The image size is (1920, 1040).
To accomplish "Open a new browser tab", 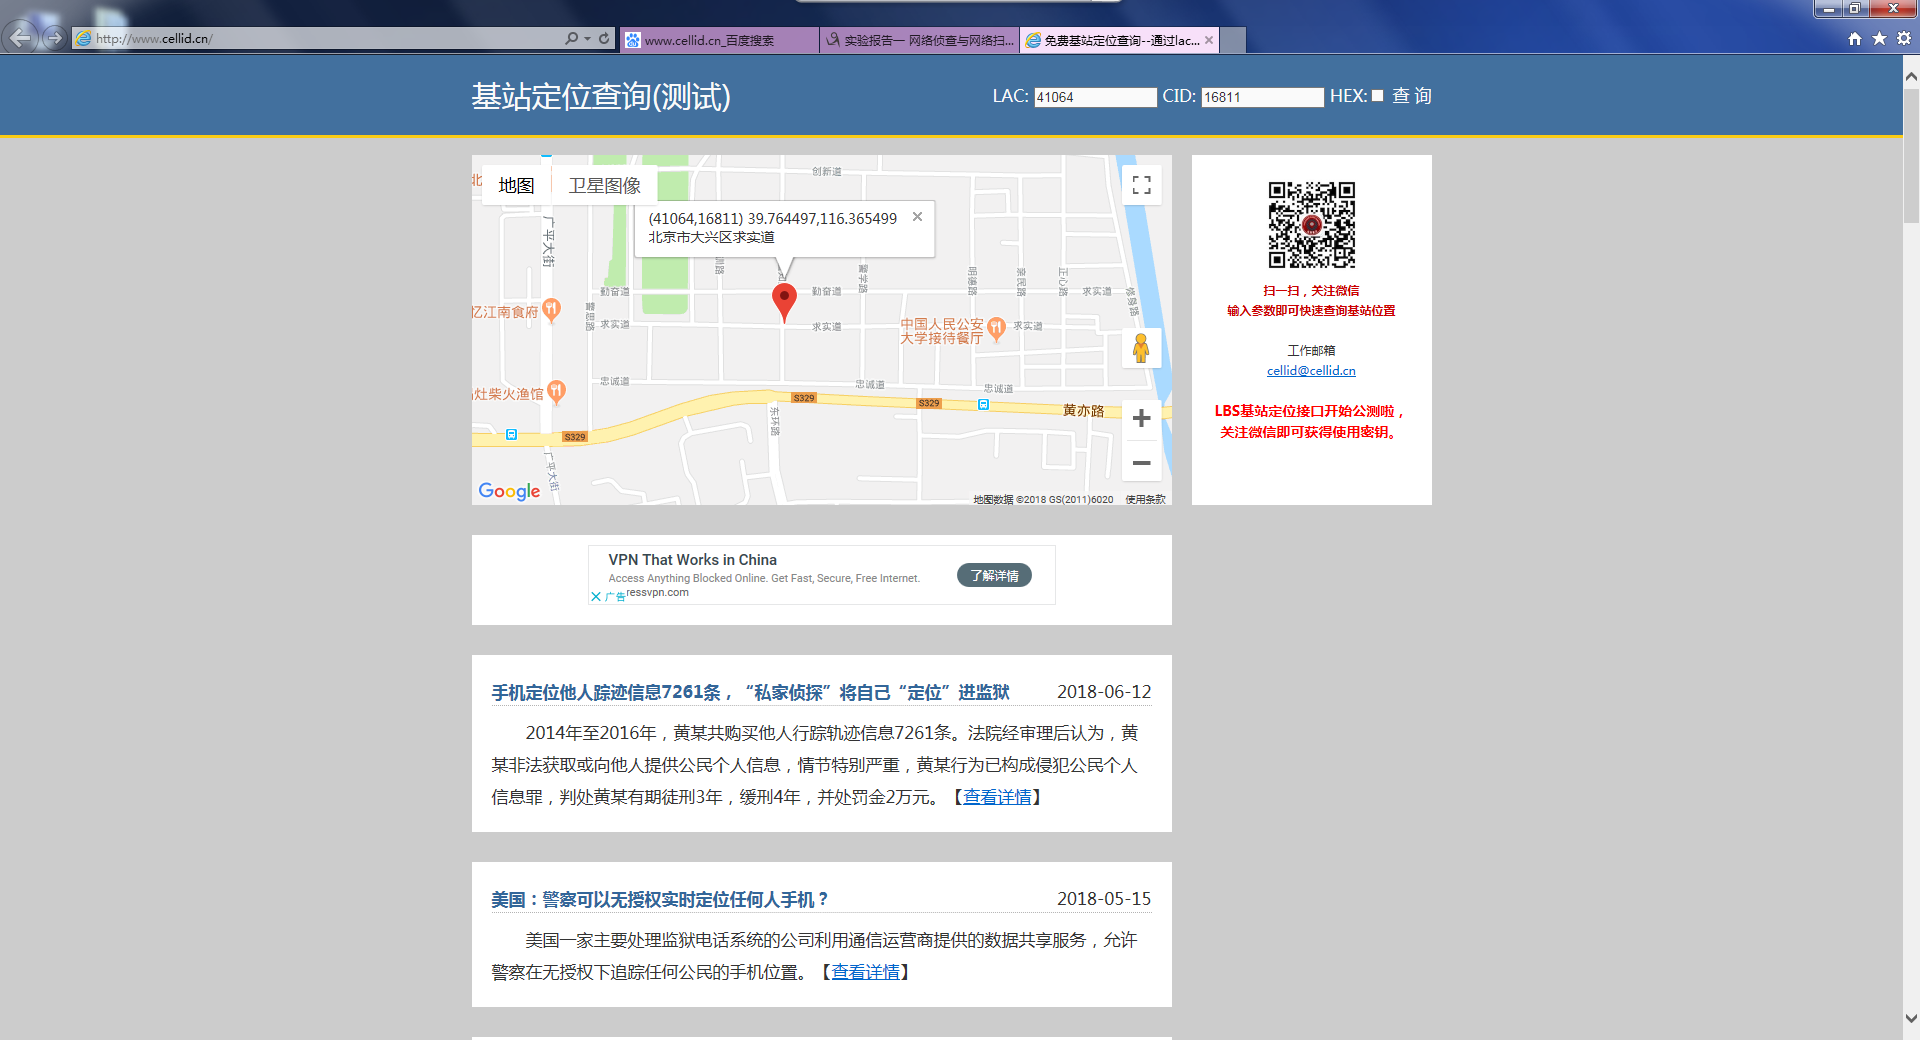I will (x=1233, y=40).
